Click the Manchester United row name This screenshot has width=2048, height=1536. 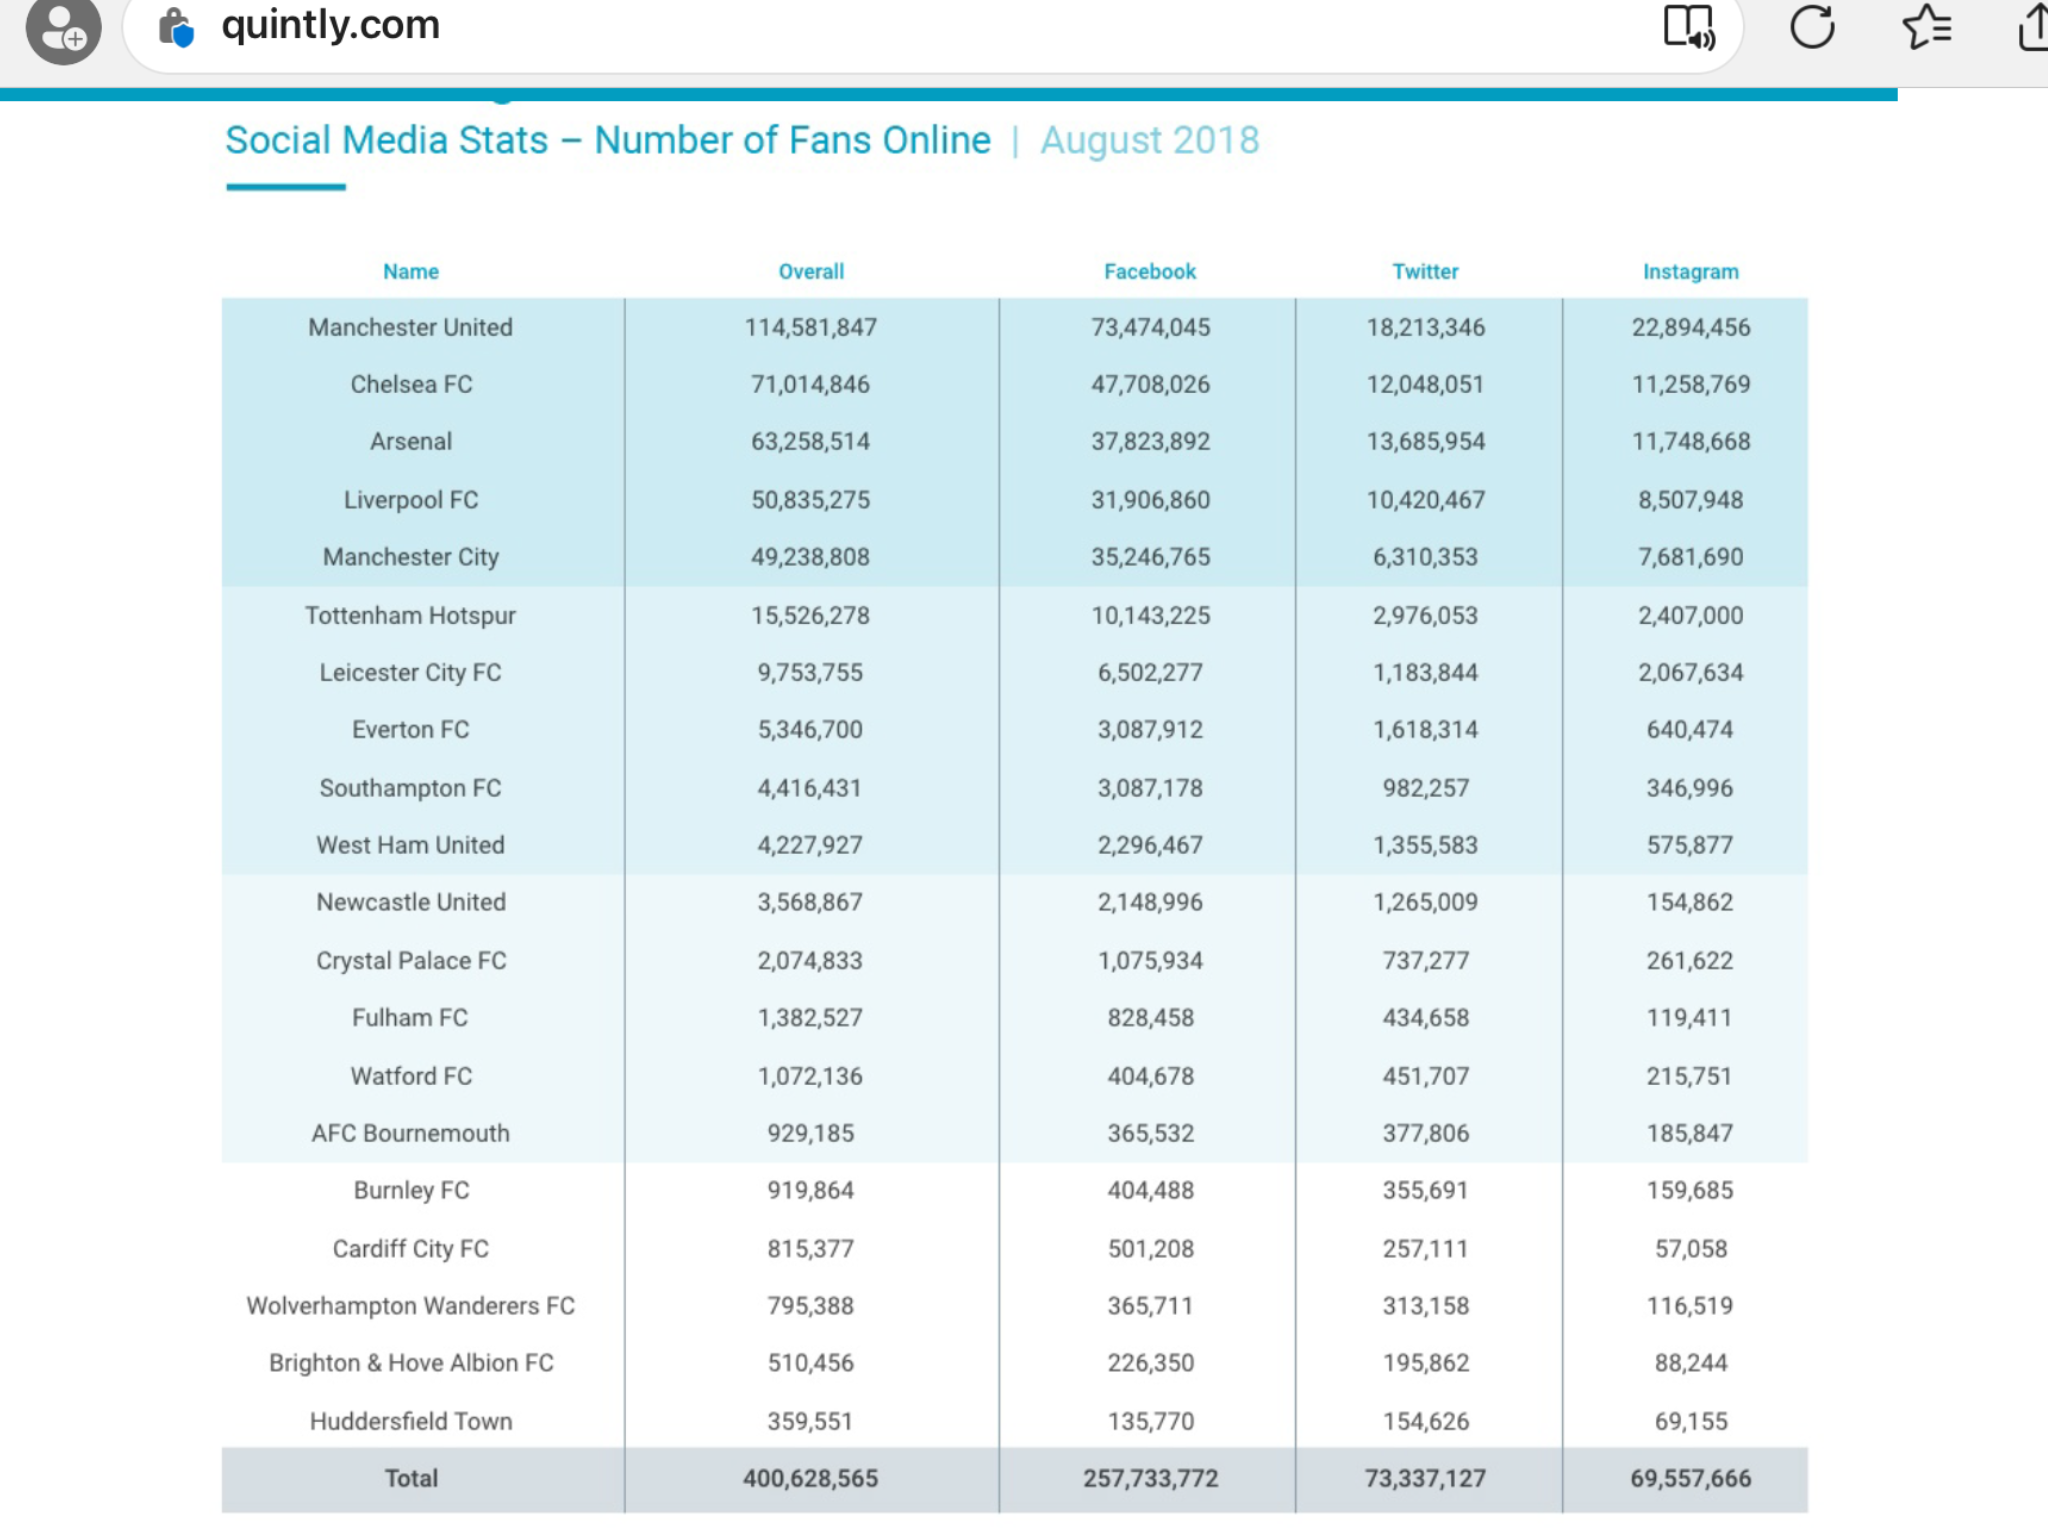[410, 327]
